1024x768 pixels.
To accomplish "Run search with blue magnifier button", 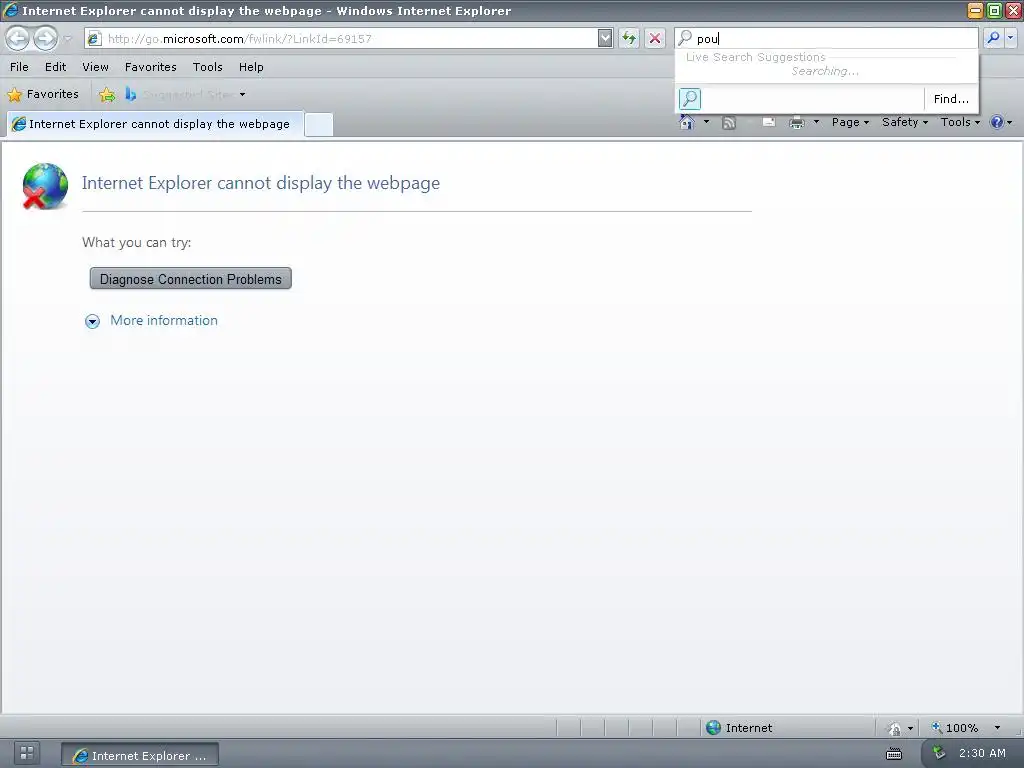I will 993,39.
